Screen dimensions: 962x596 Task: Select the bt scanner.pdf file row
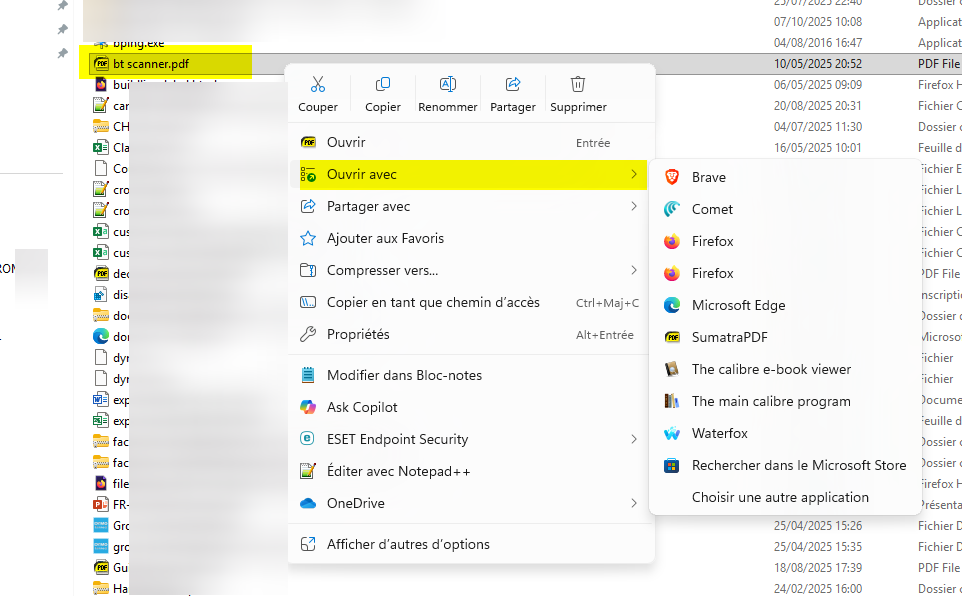(150, 63)
